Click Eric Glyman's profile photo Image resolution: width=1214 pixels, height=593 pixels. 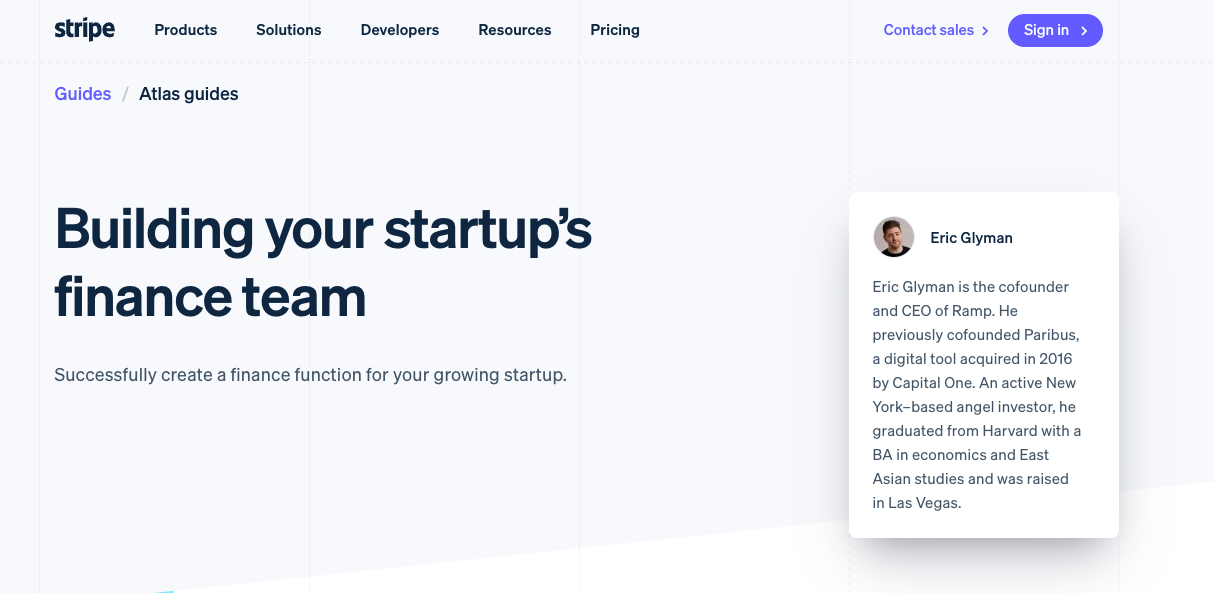[x=893, y=237]
